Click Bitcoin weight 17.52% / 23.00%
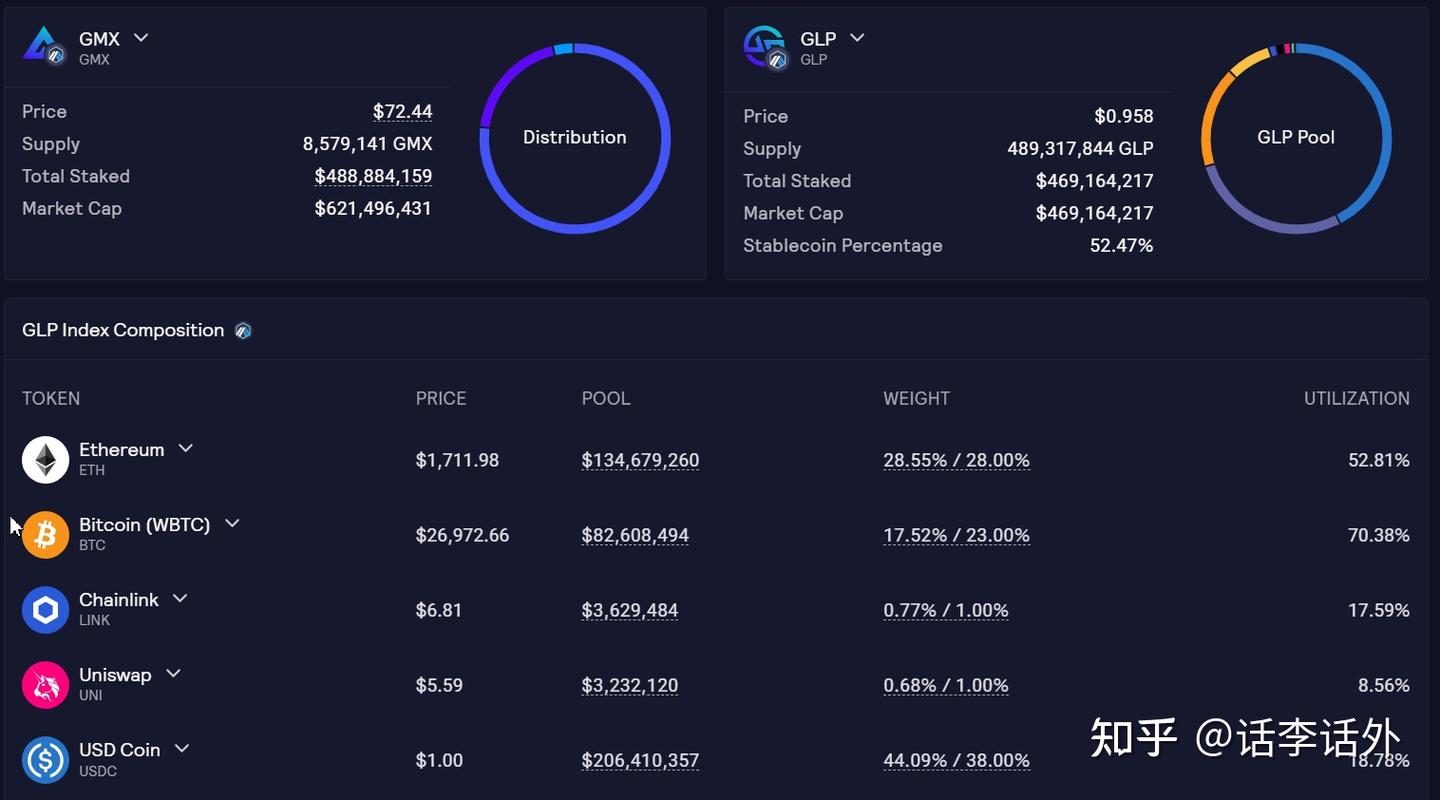 [x=956, y=535]
